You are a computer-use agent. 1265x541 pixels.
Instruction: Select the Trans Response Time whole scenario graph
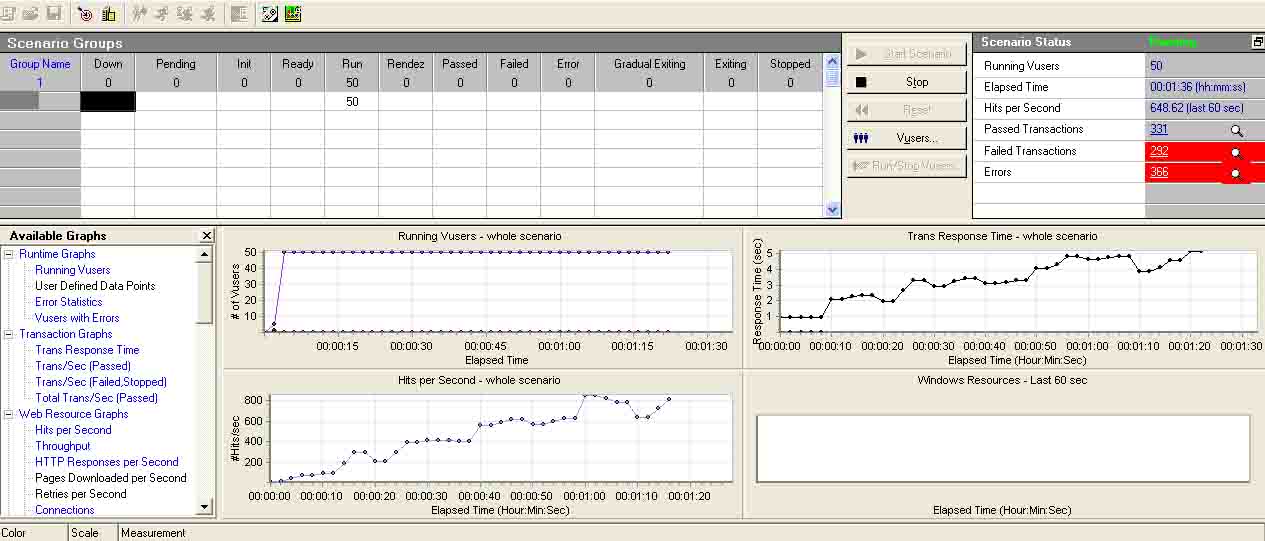(1003, 297)
